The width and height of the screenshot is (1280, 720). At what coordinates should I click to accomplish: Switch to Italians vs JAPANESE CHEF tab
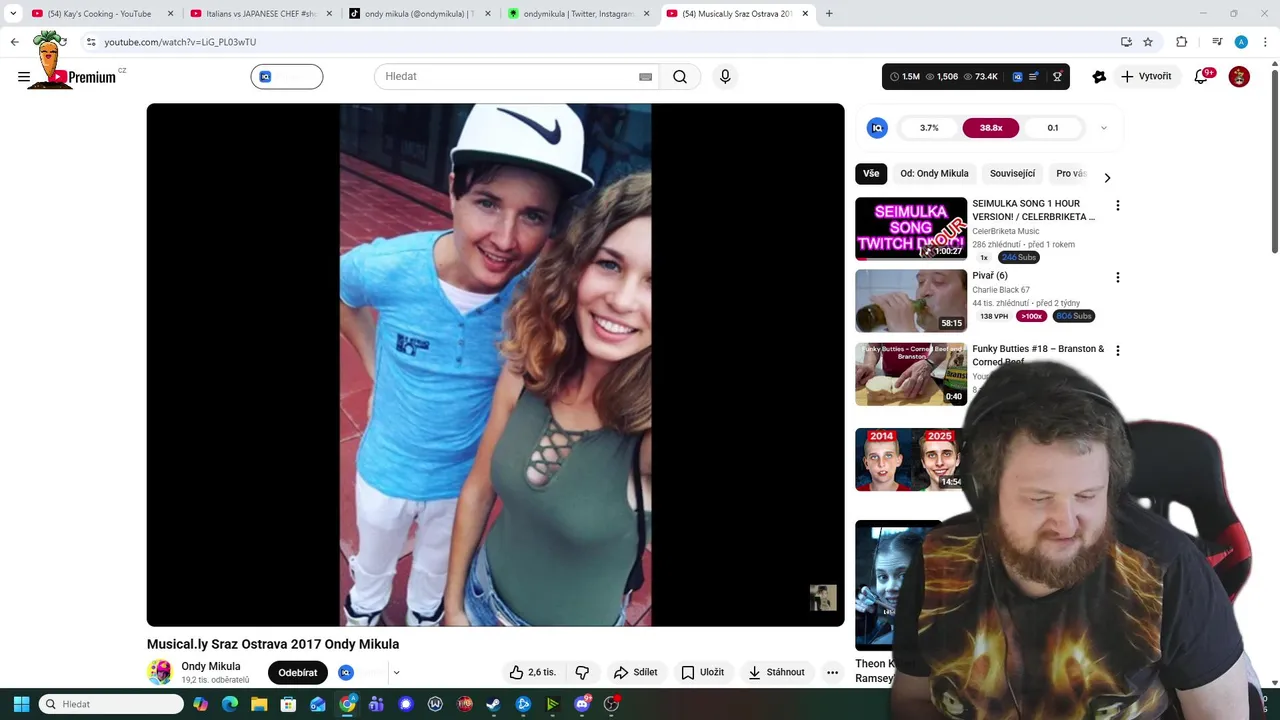260,14
